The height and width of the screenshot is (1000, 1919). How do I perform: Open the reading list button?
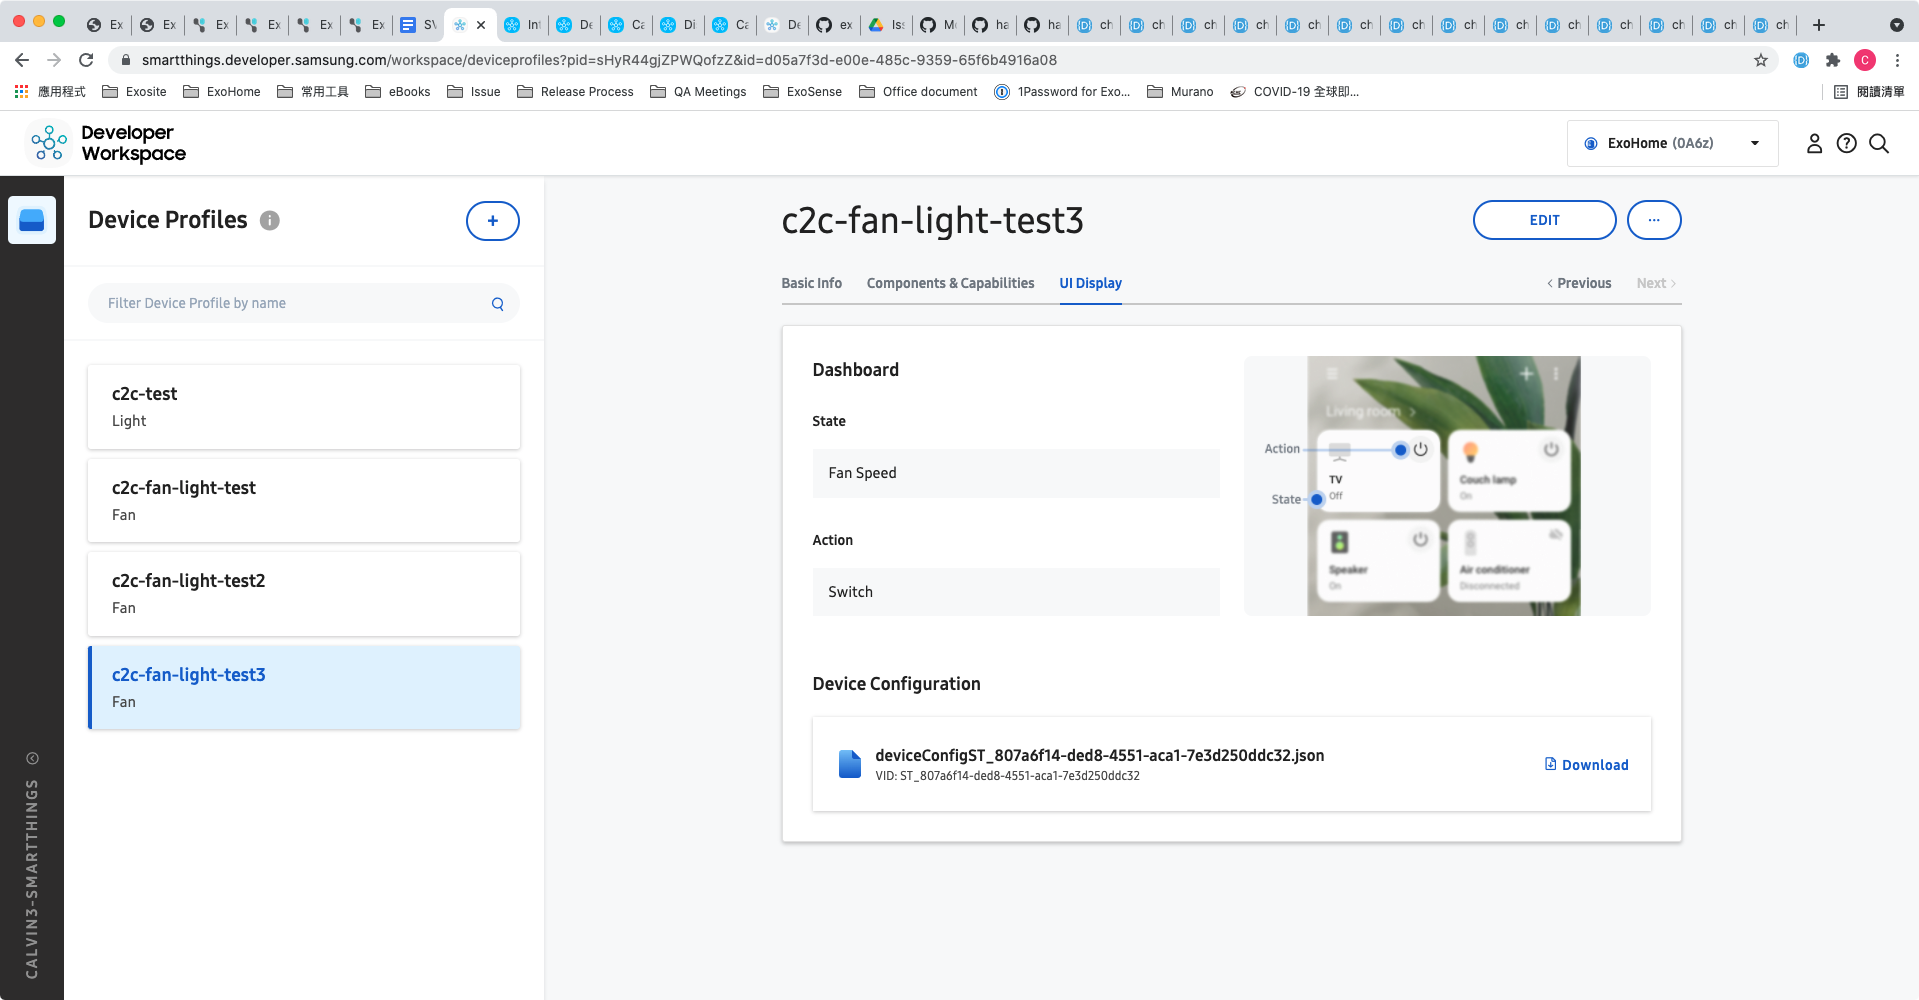click(1869, 92)
